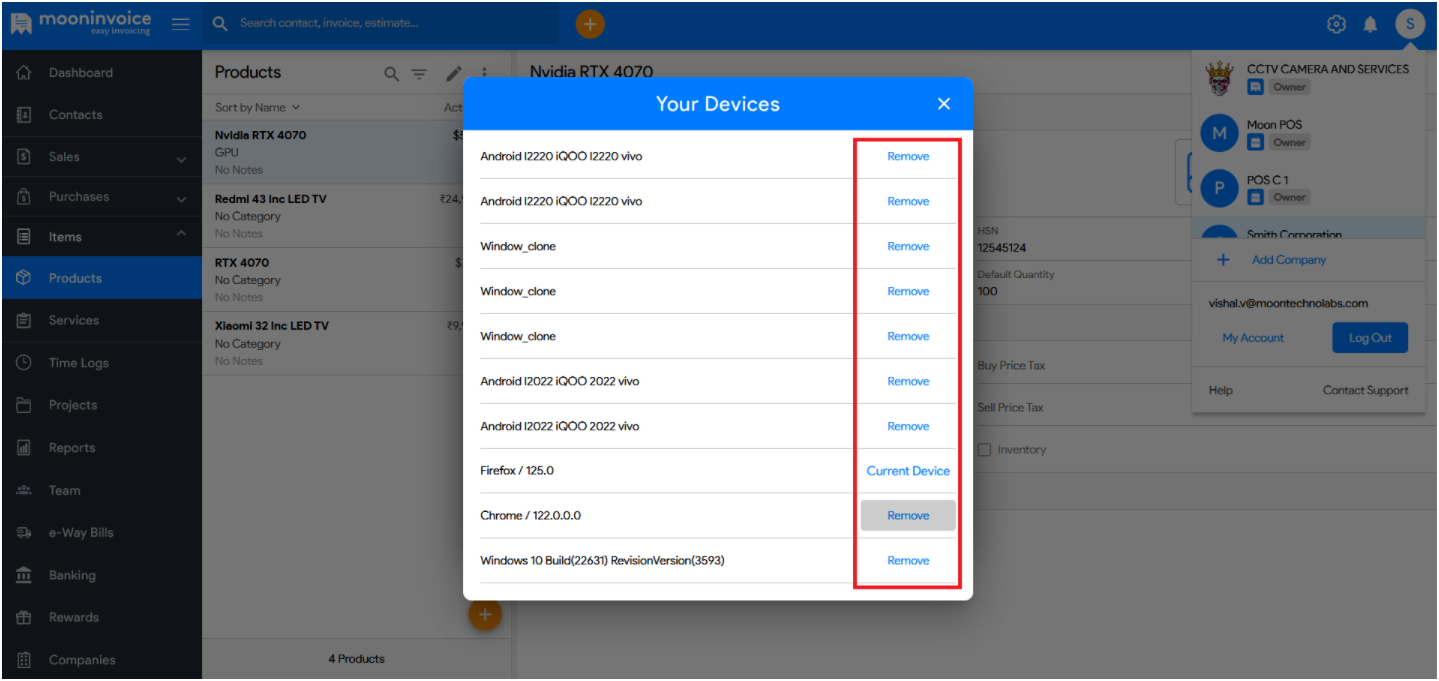Click the Sell Price Tax label
Screen dimensions: 1439x681
click(1010, 408)
